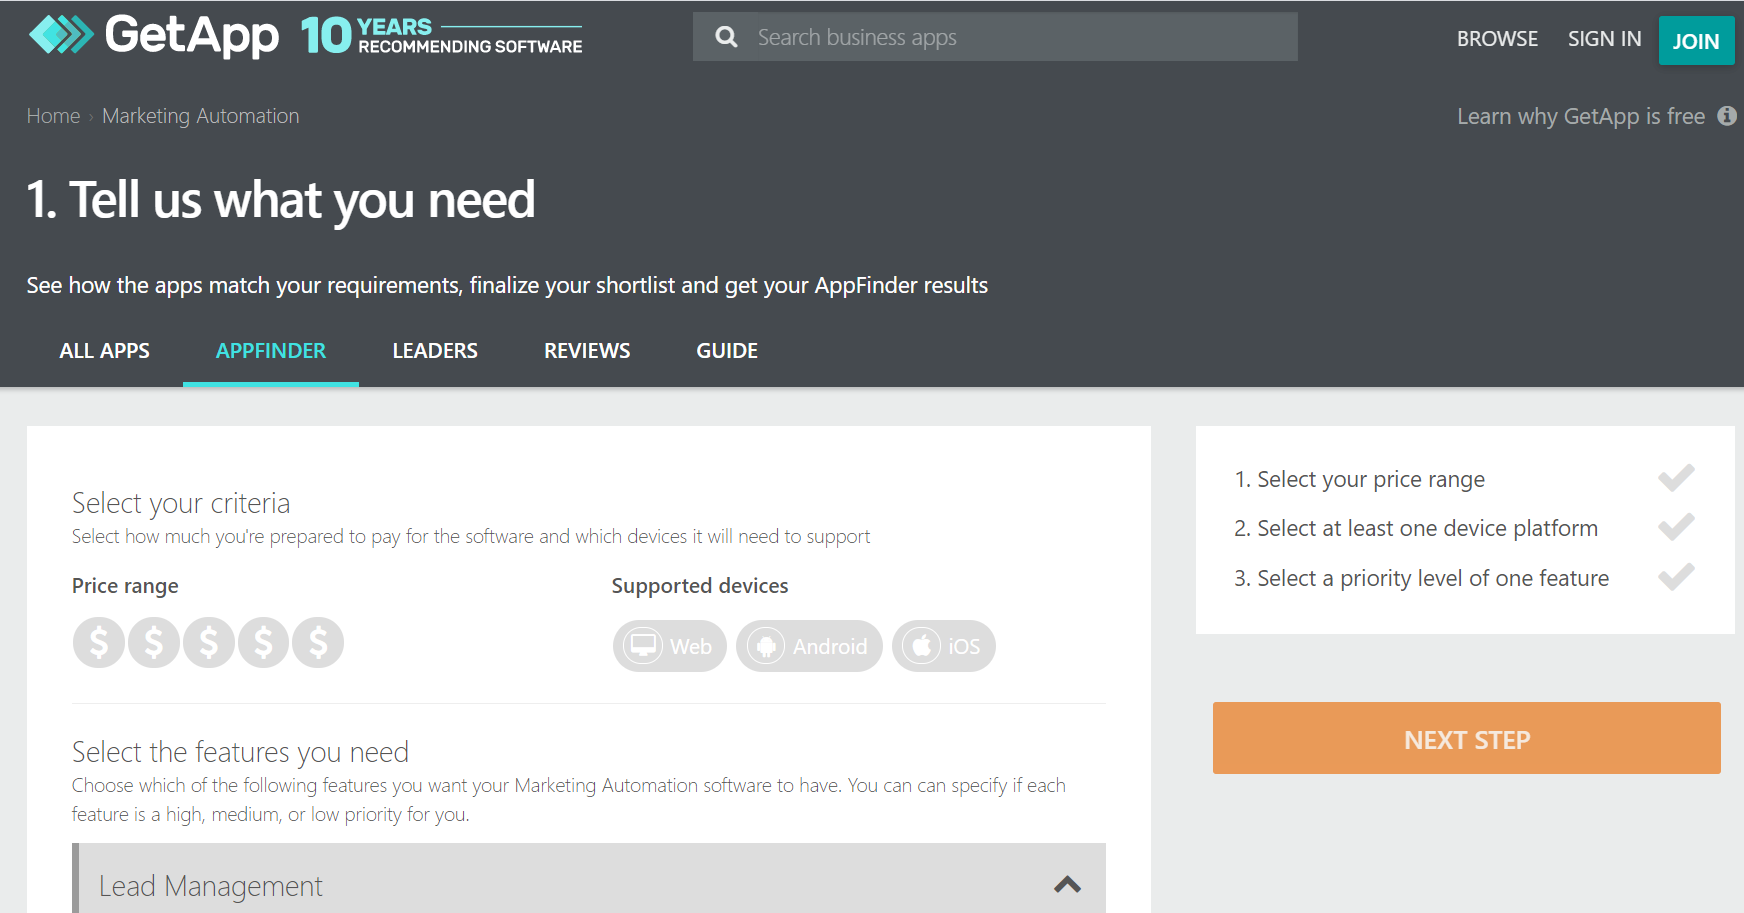Click Learn why GetApp is free

pyautogui.click(x=1581, y=116)
